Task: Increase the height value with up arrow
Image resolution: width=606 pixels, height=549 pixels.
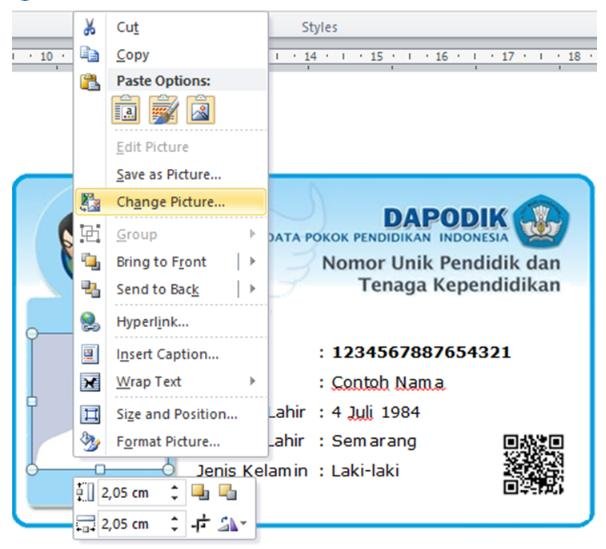Action: coord(175,488)
